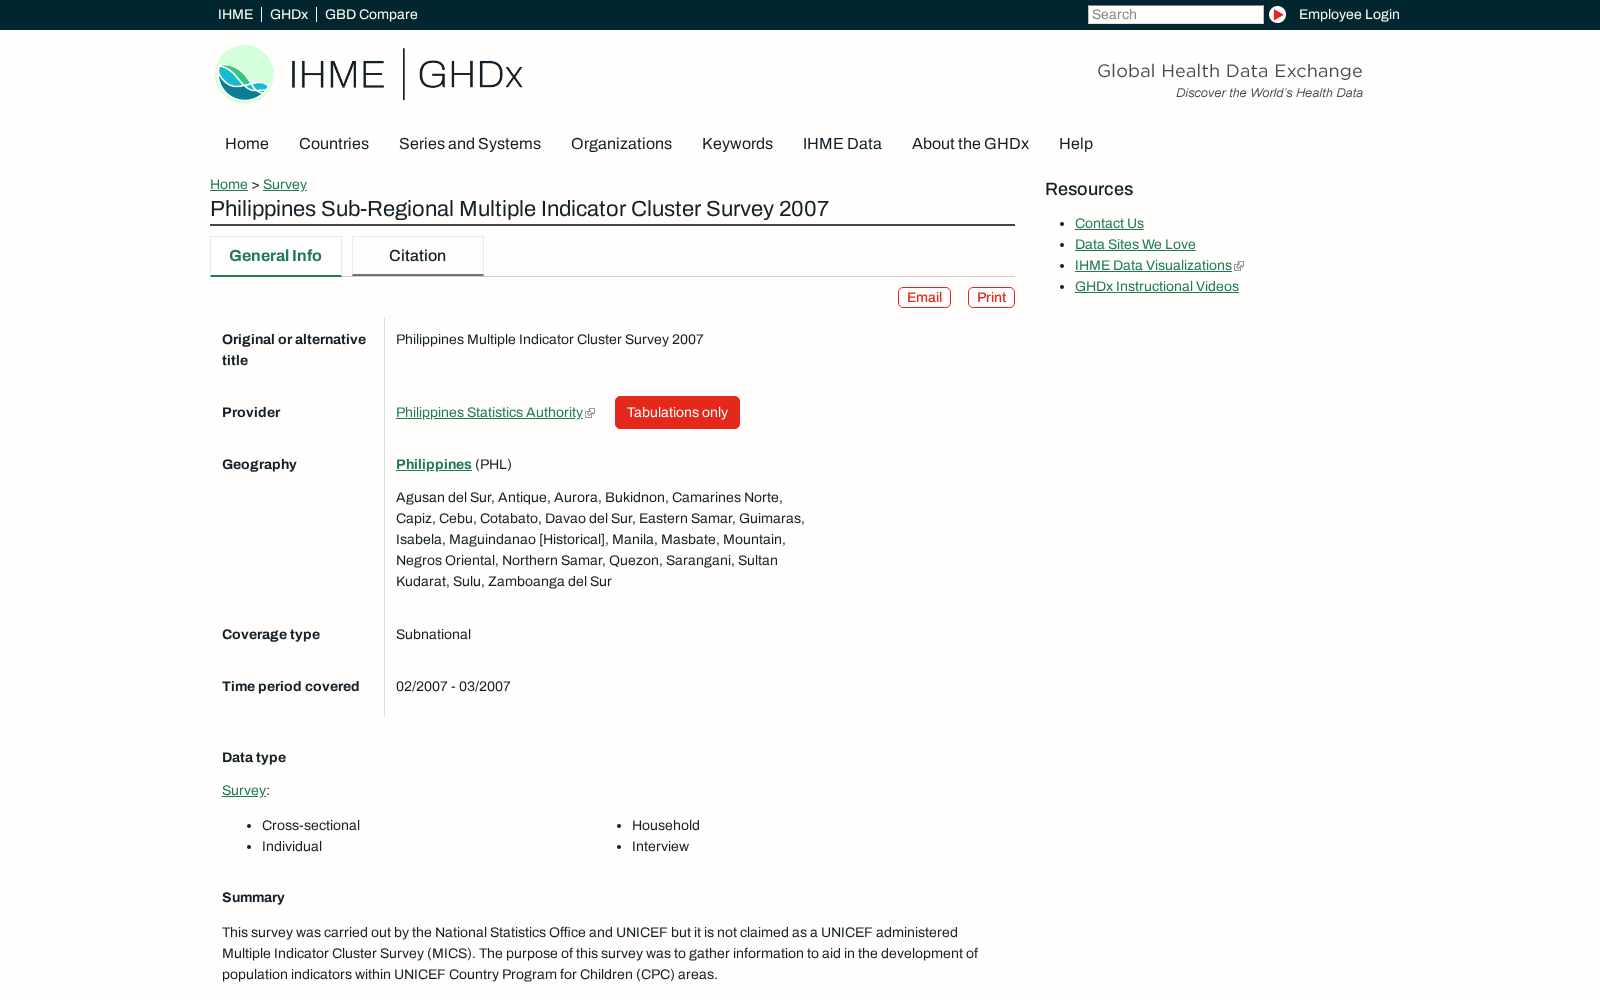Open Survey data type link

(x=244, y=791)
